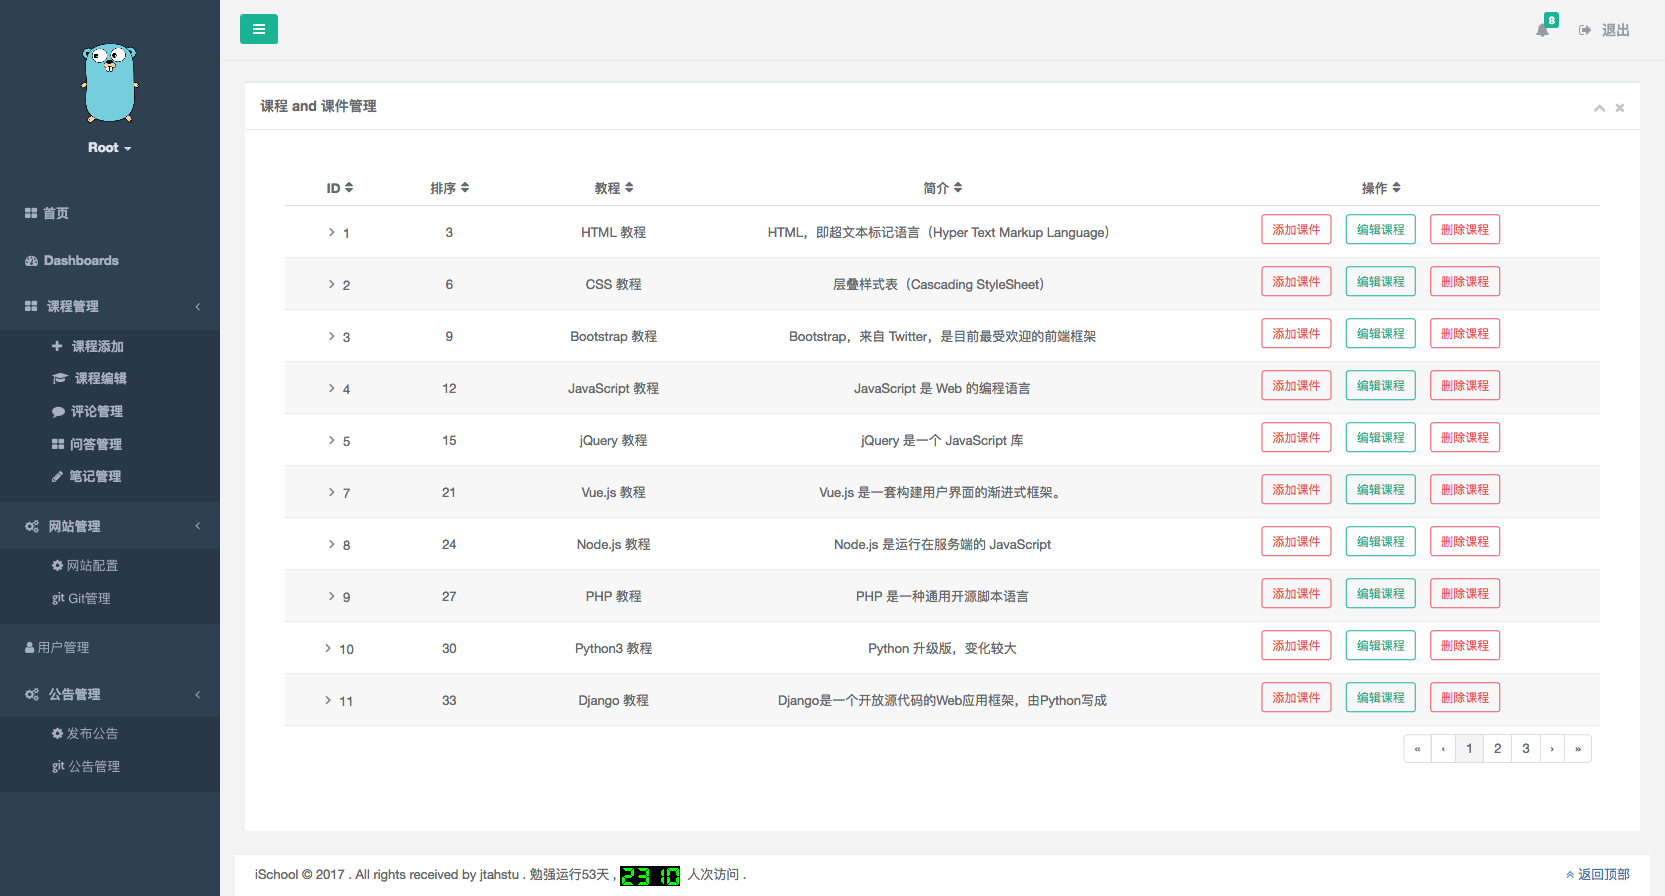Jump to the last page of results

(x=1578, y=748)
